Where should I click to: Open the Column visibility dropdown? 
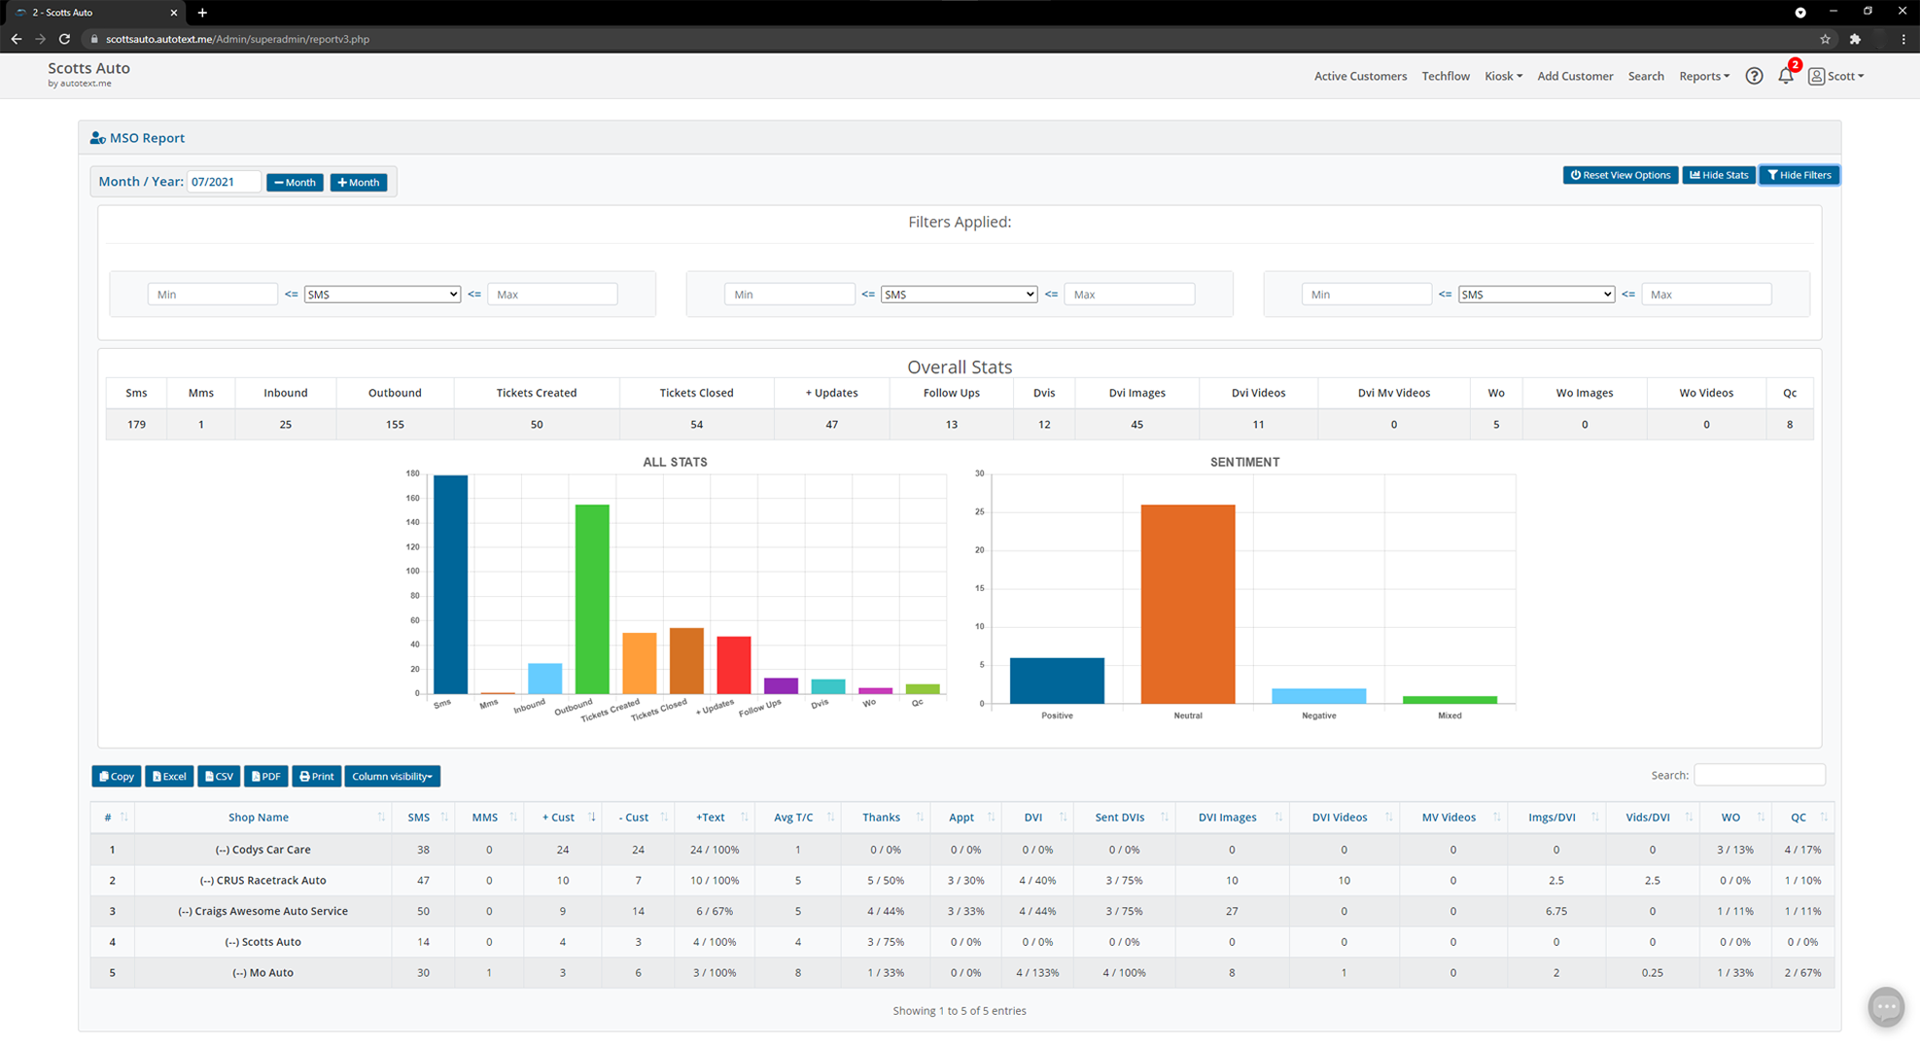[391, 776]
